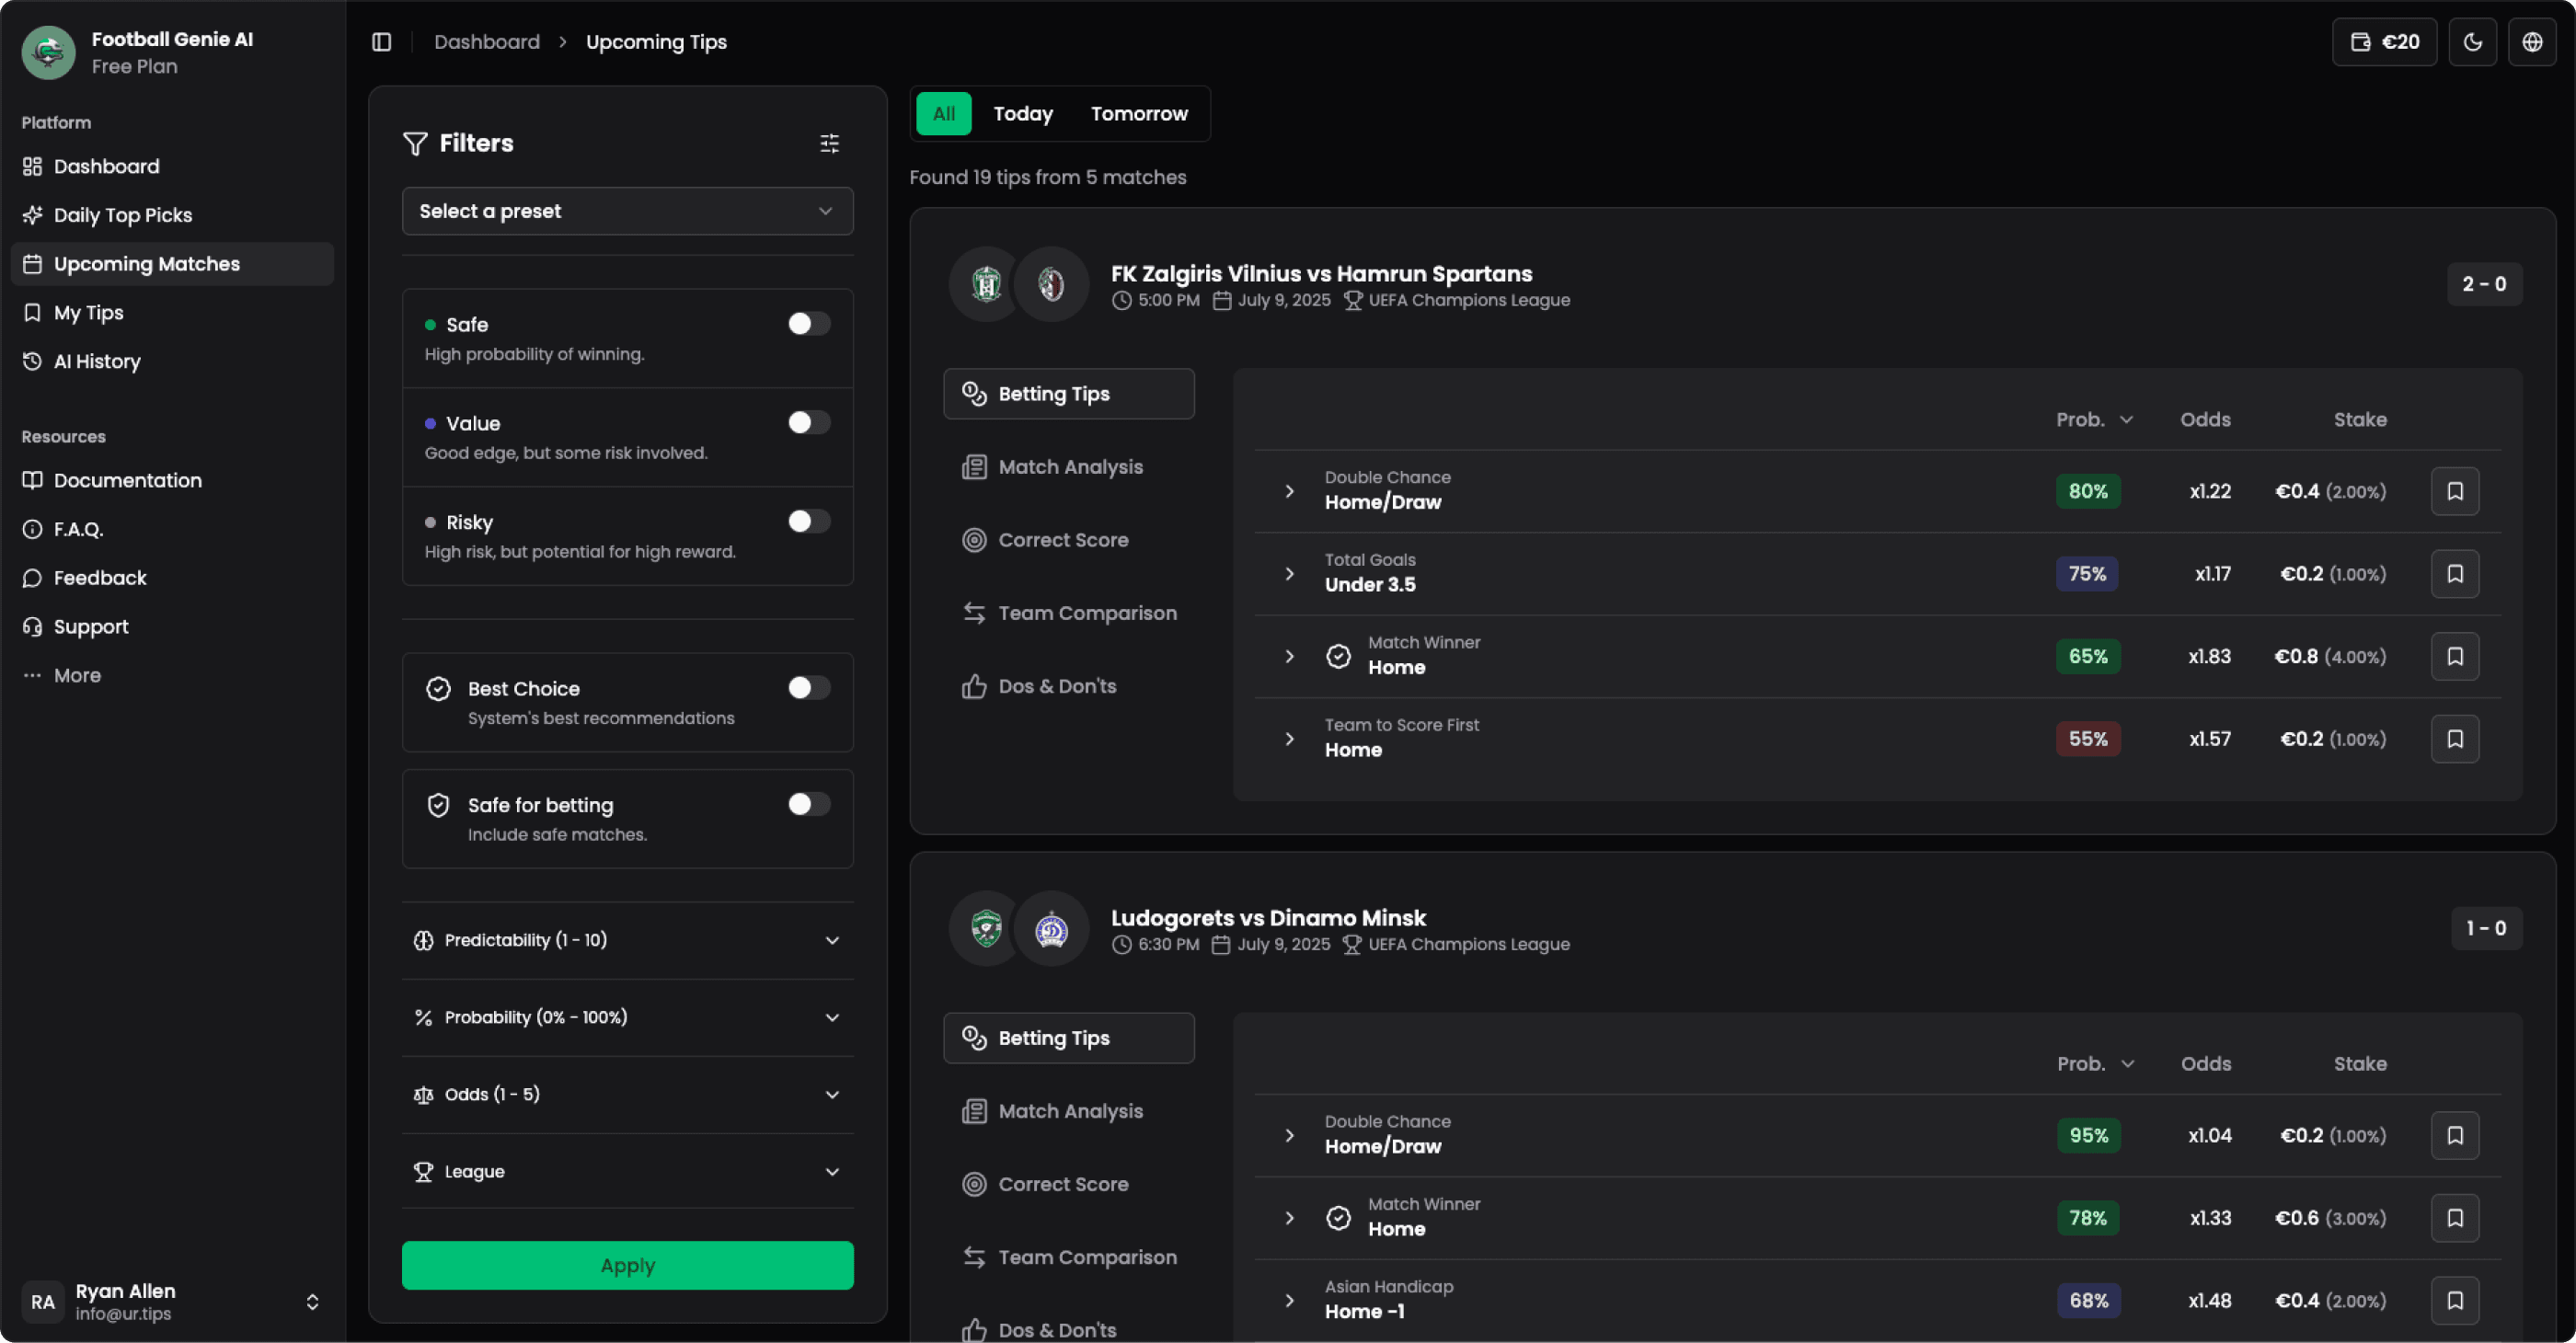Click Best Choice badge on 78% Home tip
This screenshot has height=1343, width=2576.
(1338, 1218)
